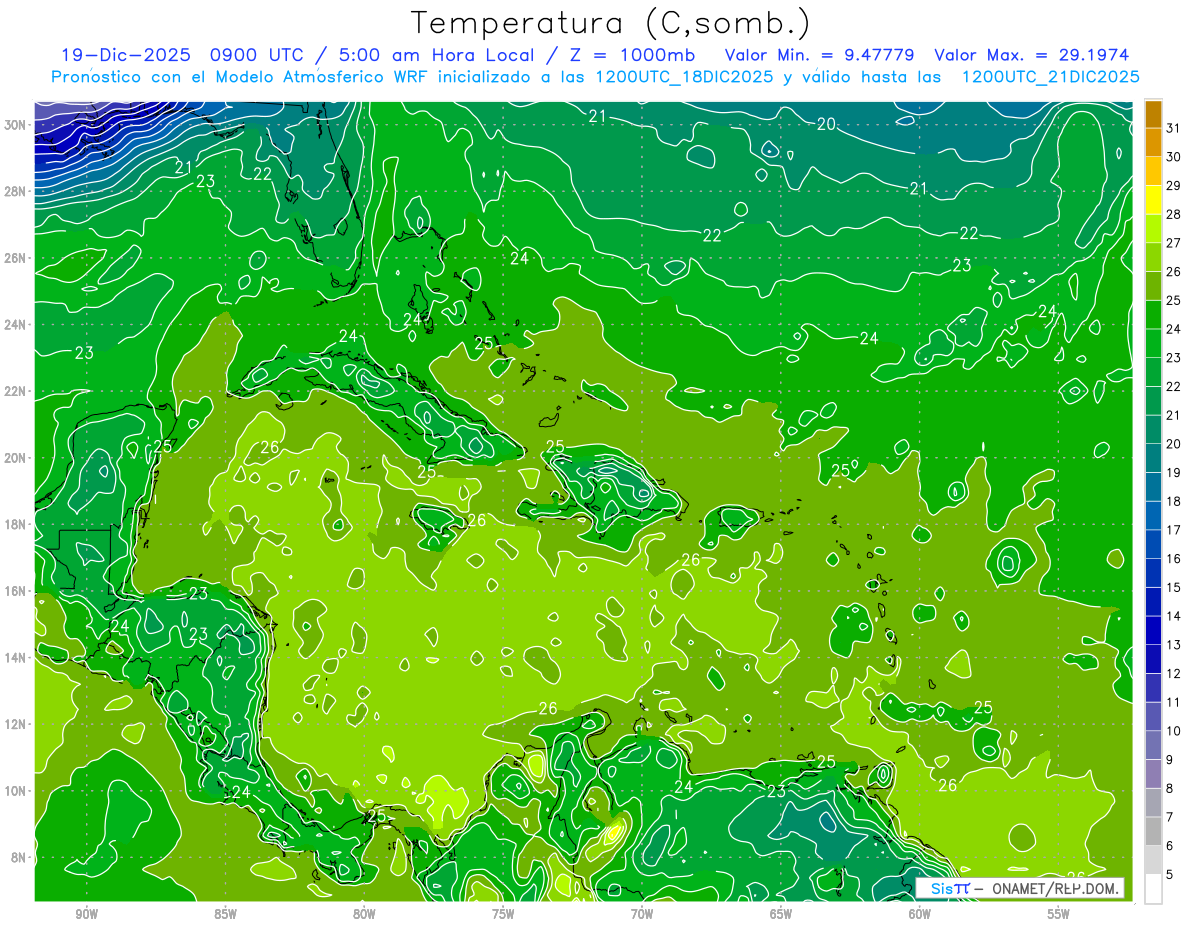
Task: Click lime color bar segment between 26 and 27
Action: click(1153, 258)
